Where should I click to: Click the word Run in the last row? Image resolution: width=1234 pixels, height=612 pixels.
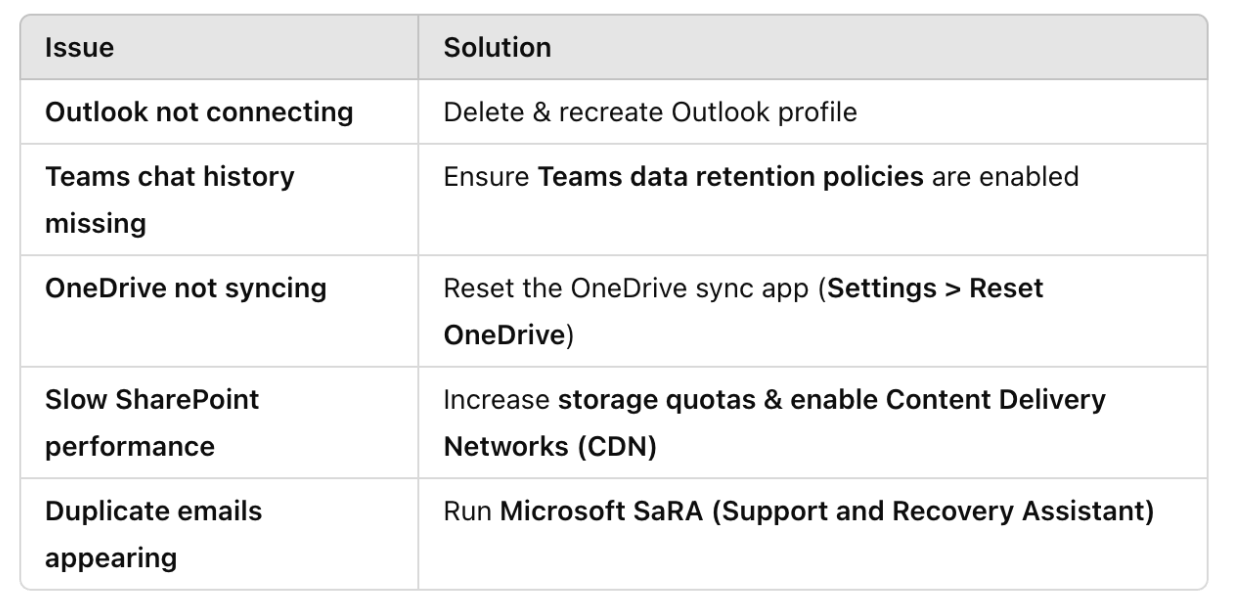click(468, 511)
